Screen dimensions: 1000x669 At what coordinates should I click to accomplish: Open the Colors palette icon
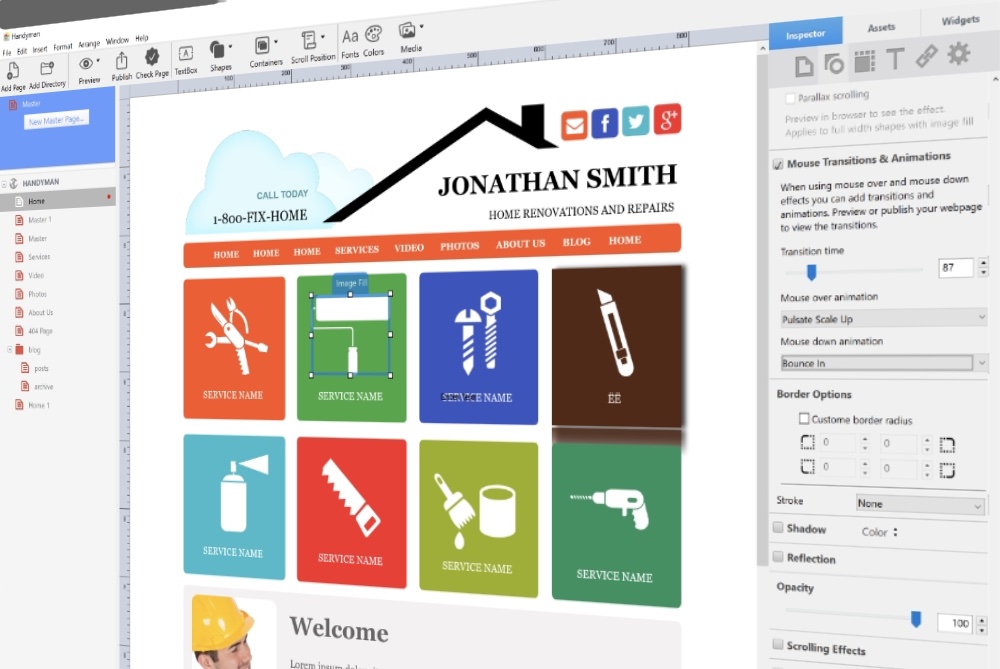click(374, 36)
